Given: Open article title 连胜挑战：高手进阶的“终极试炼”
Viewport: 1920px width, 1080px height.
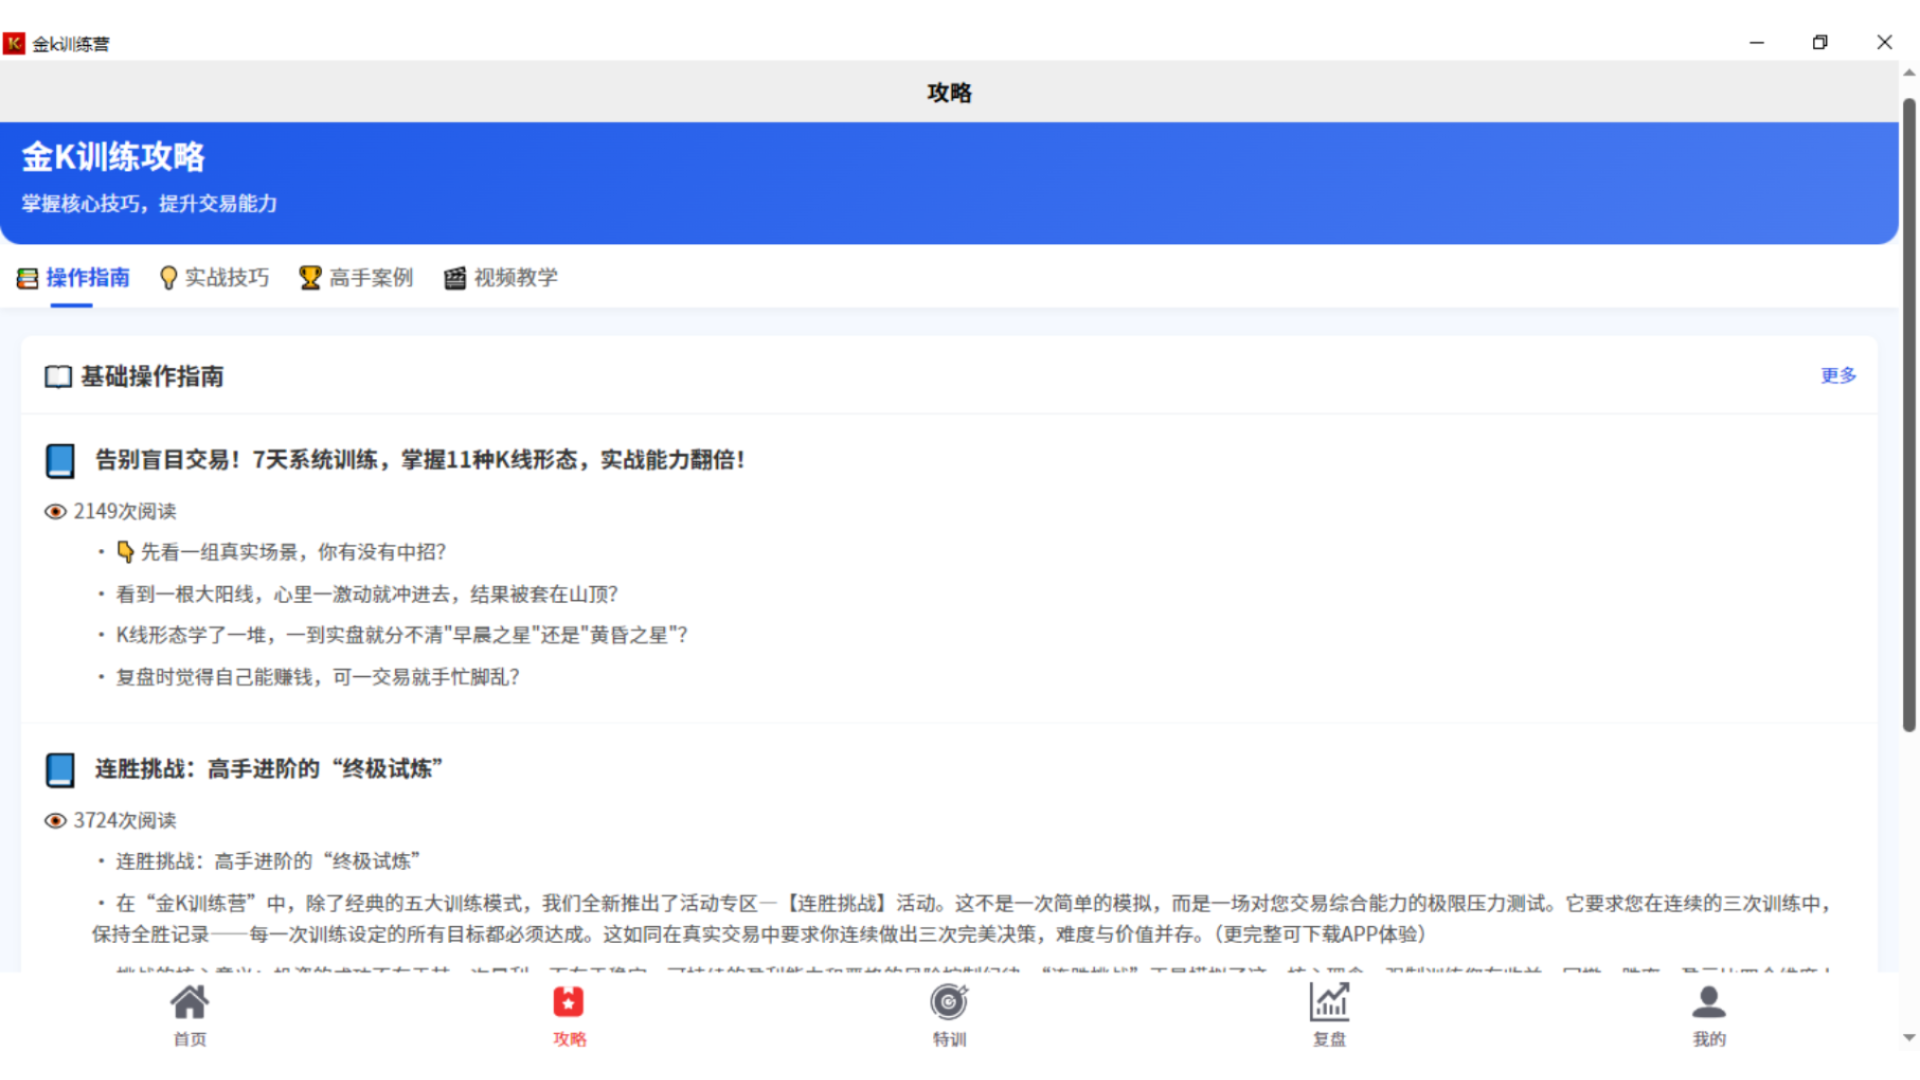Looking at the screenshot, I should click(x=269, y=769).
